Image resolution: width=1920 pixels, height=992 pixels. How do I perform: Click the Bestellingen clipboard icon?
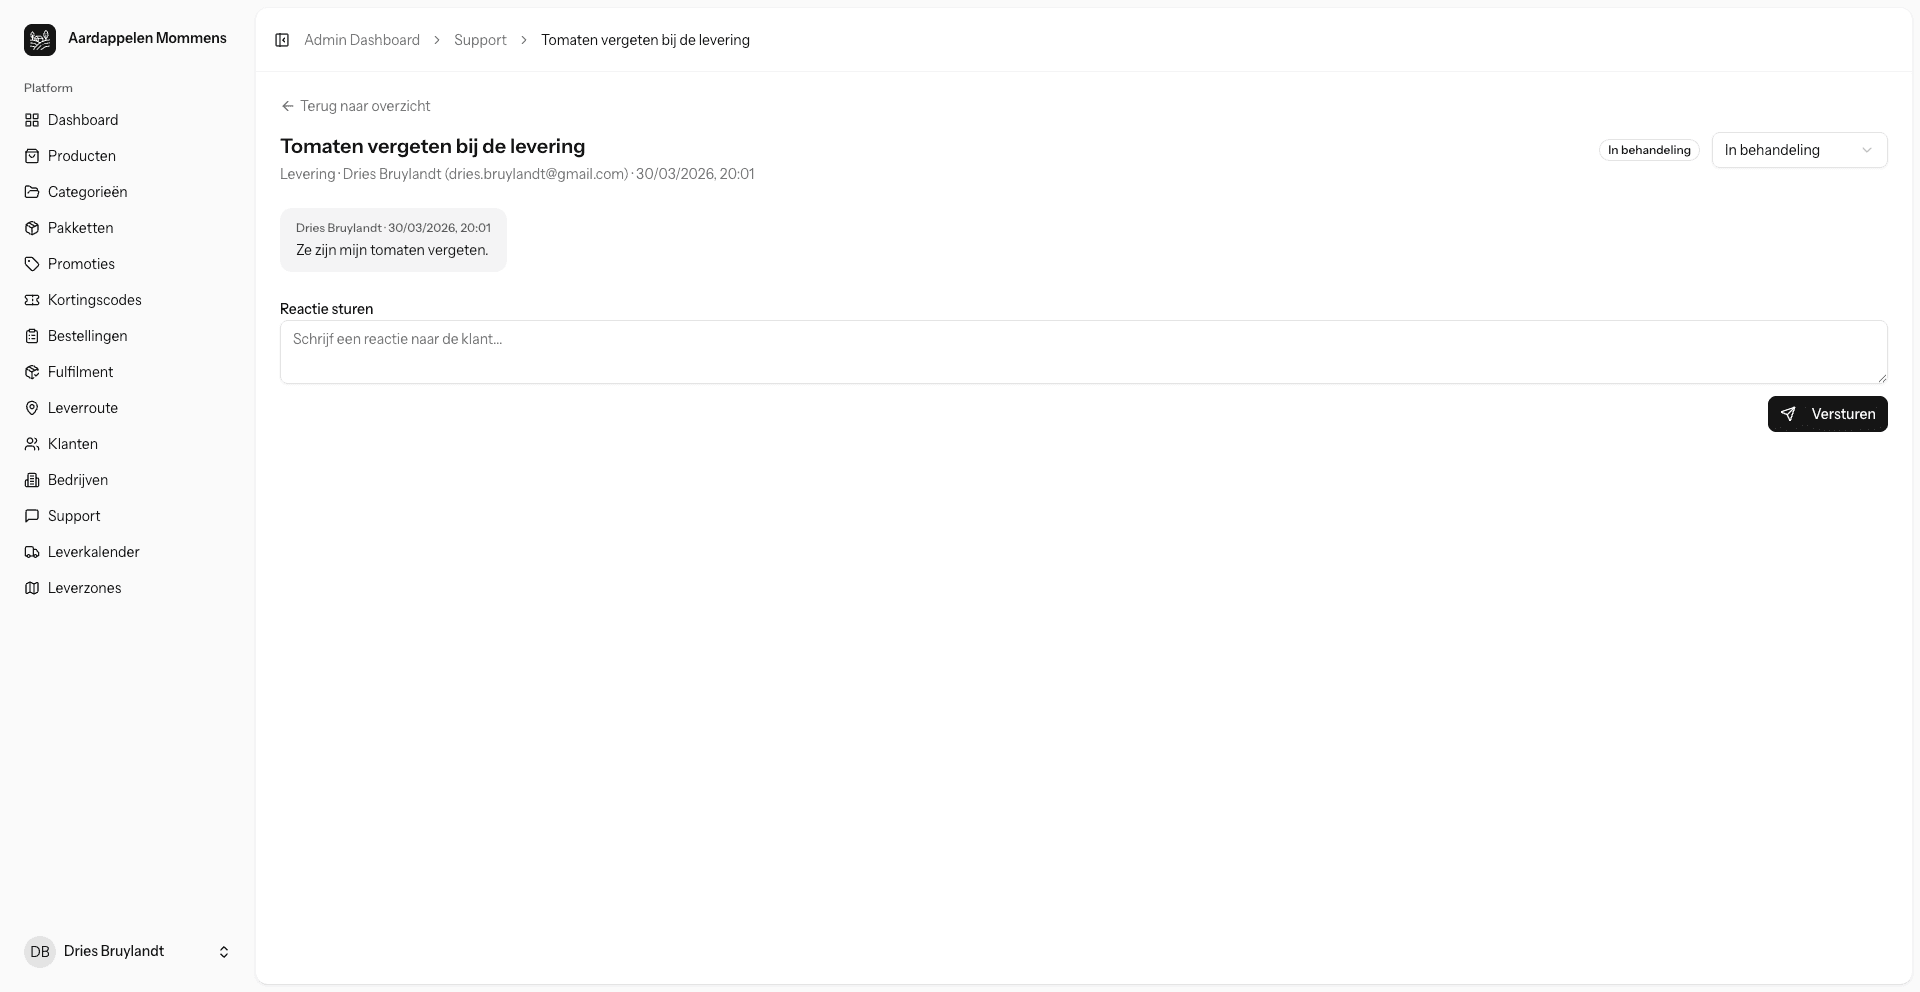[32, 336]
